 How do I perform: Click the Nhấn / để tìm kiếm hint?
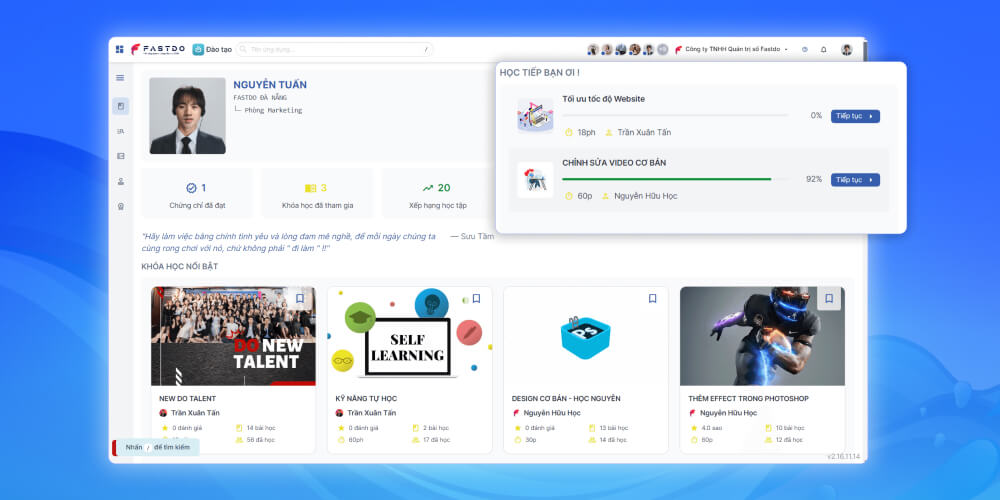coord(158,447)
